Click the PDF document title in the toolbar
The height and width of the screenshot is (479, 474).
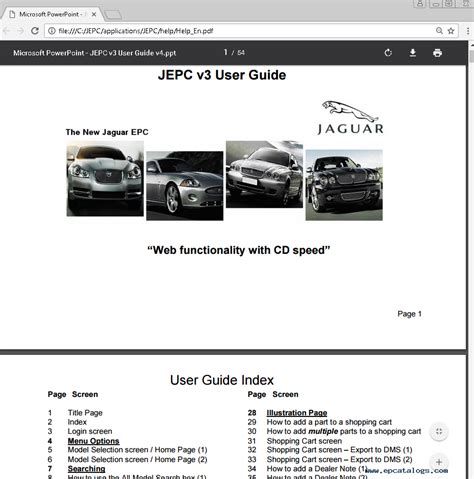pos(95,53)
